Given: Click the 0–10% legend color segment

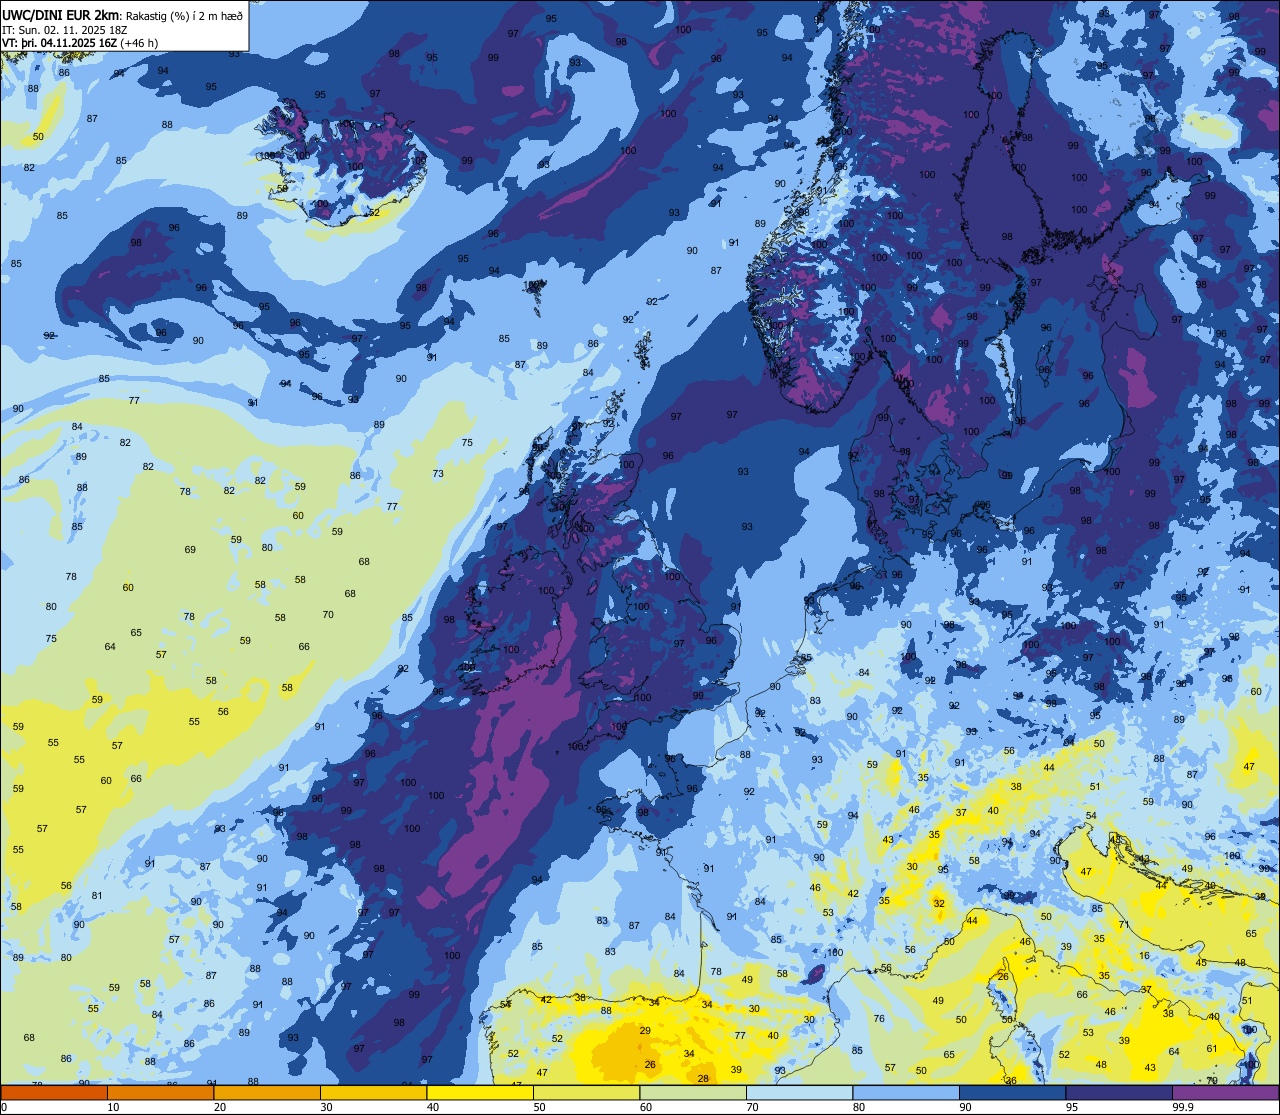Looking at the screenshot, I should click(54, 1093).
